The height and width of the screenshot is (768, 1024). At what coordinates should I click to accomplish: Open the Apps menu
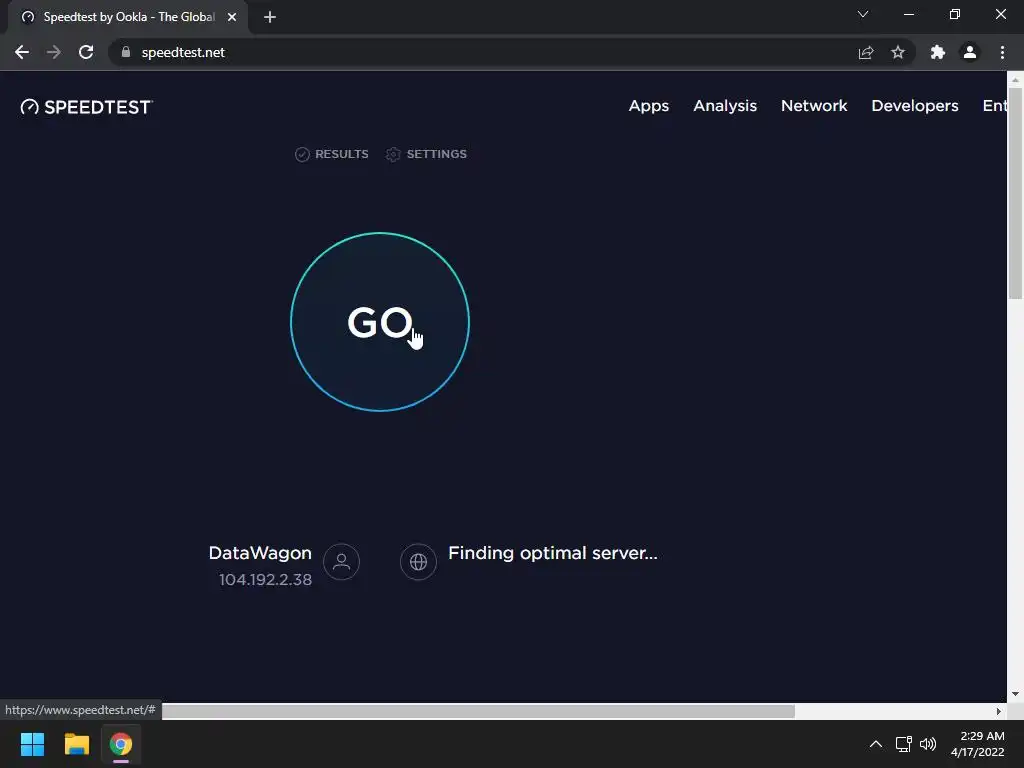coord(648,106)
